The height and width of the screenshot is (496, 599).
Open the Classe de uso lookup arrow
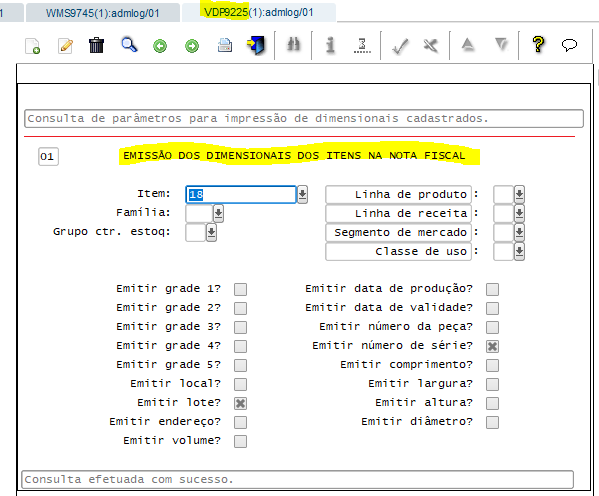pos(519,252)
